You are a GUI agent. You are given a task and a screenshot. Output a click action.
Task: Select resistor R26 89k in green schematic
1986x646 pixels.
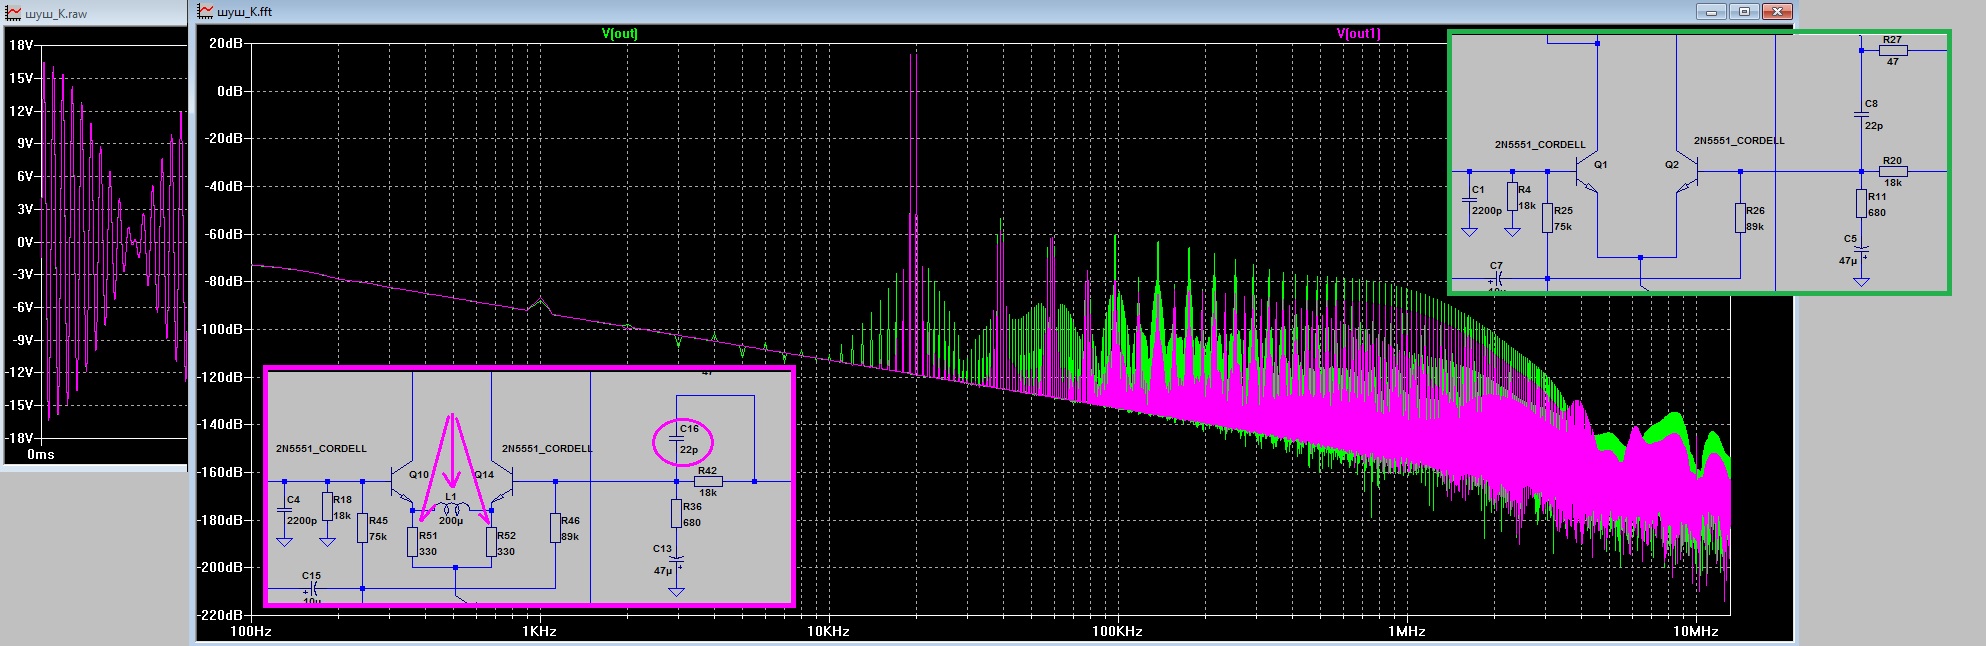(x=1741, y=218)
